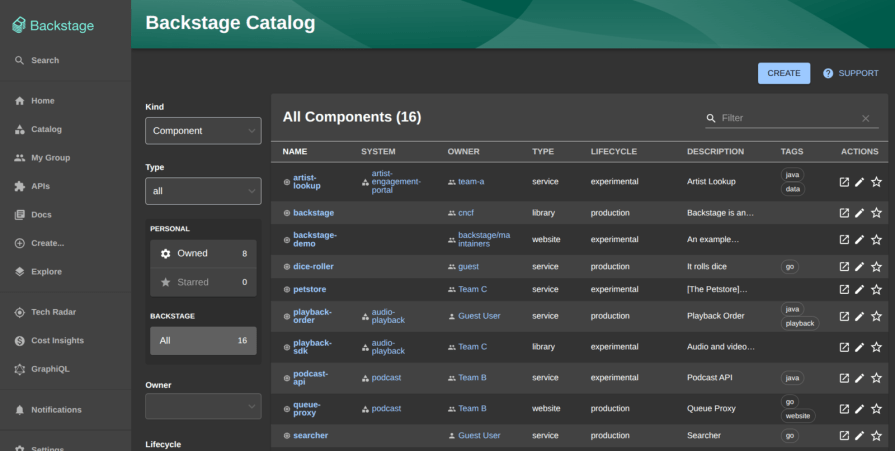Edit podcast-api with pencil icon
Image resolution: width=895 pixels, height=451 pixels.
[x=860, y=378]
